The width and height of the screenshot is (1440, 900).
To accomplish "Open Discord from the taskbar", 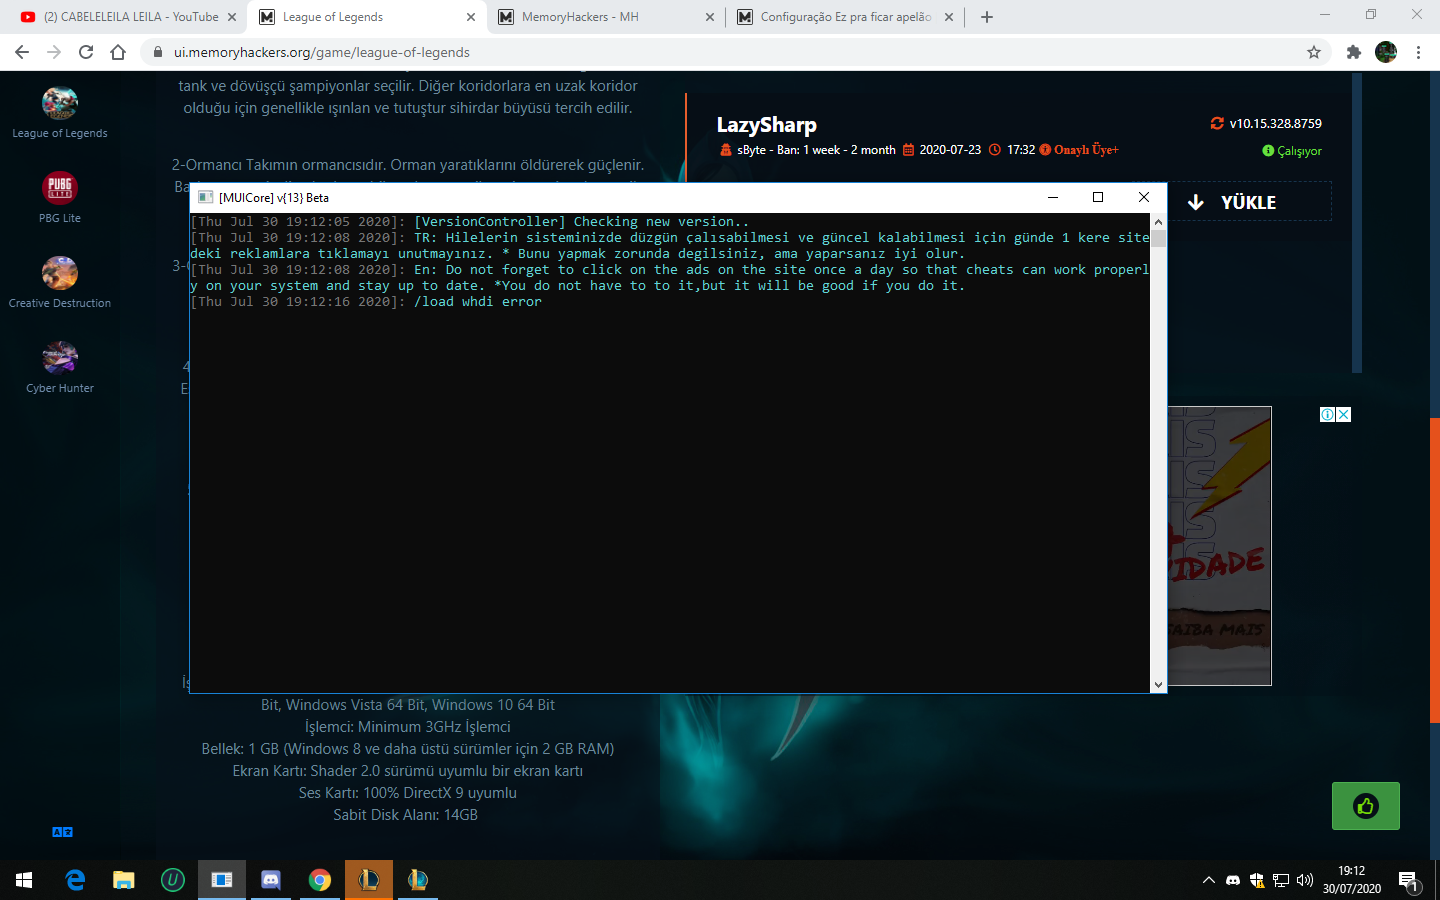I will (271, 880).
